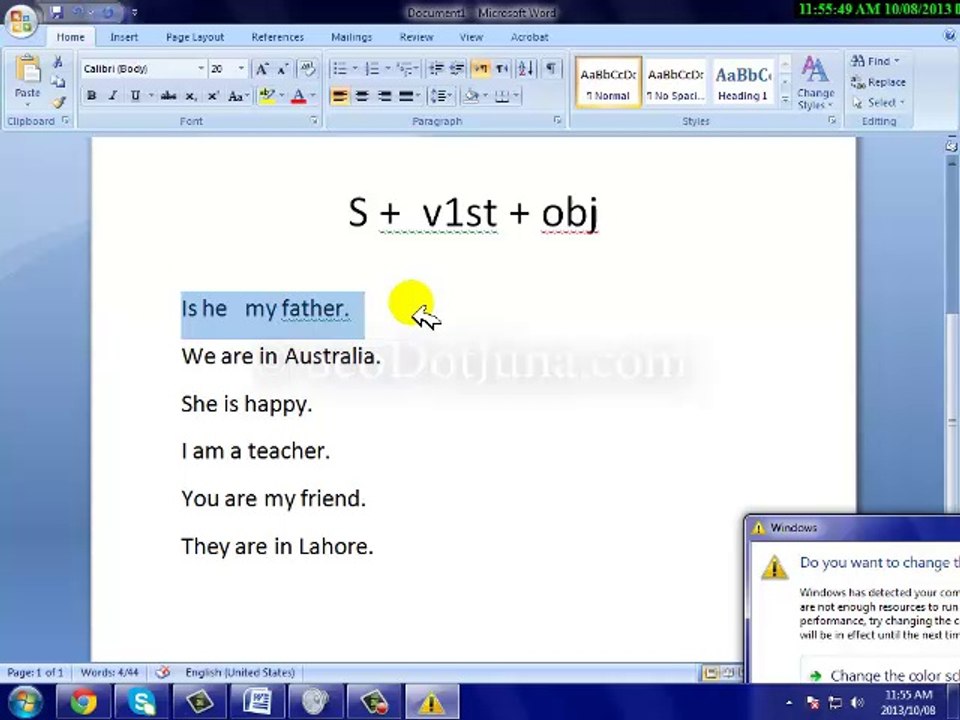Increase paragraph indent
Image resolution: width=960 pixels, height=720 pixels.
(457, 69)
